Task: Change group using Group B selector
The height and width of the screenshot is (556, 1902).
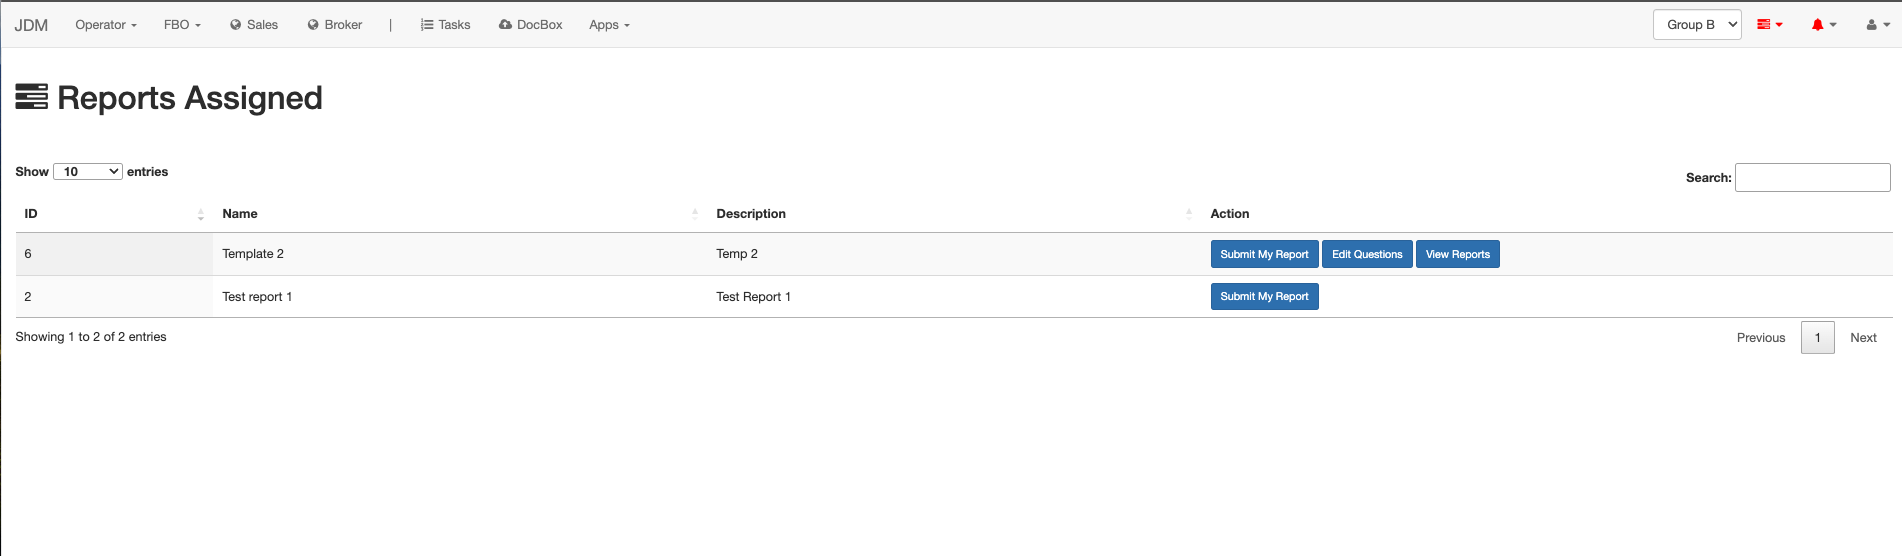Action: coord(1696,25)
